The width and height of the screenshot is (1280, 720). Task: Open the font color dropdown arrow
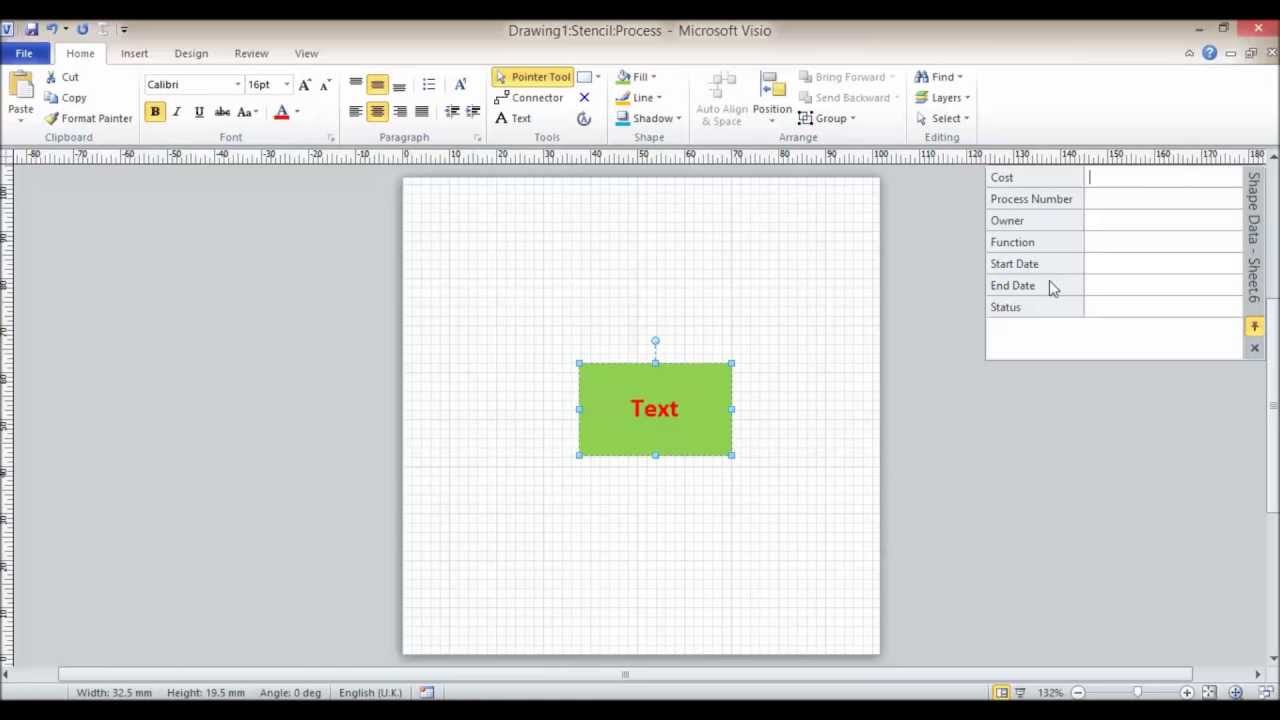point(297,111)
